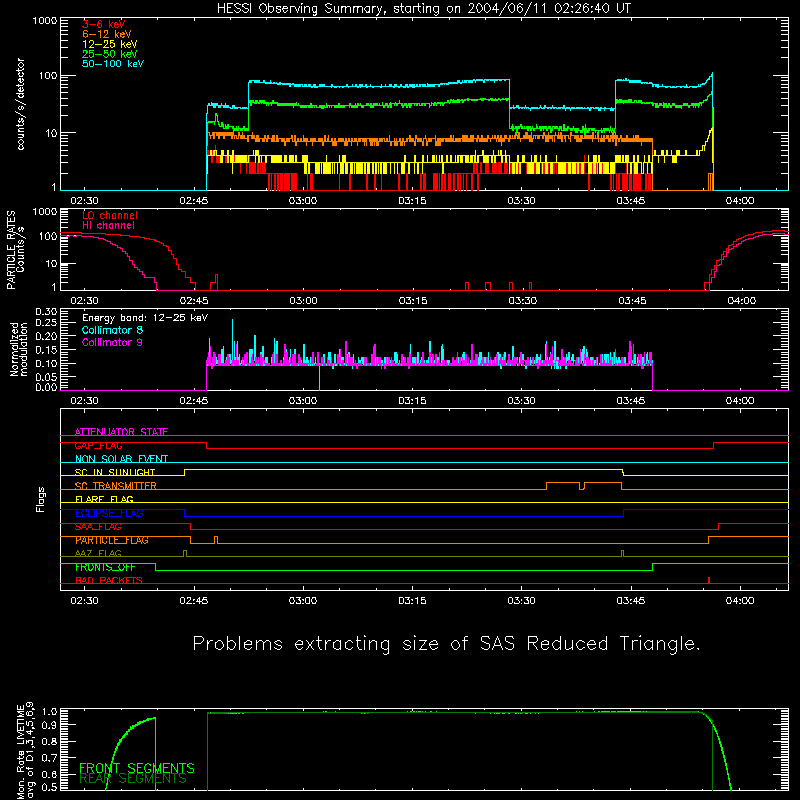Click the dim AAZ_FLAG label
The height and width of the screenshot is (800, 800).
pyautogui.click(x=98, y=554)
